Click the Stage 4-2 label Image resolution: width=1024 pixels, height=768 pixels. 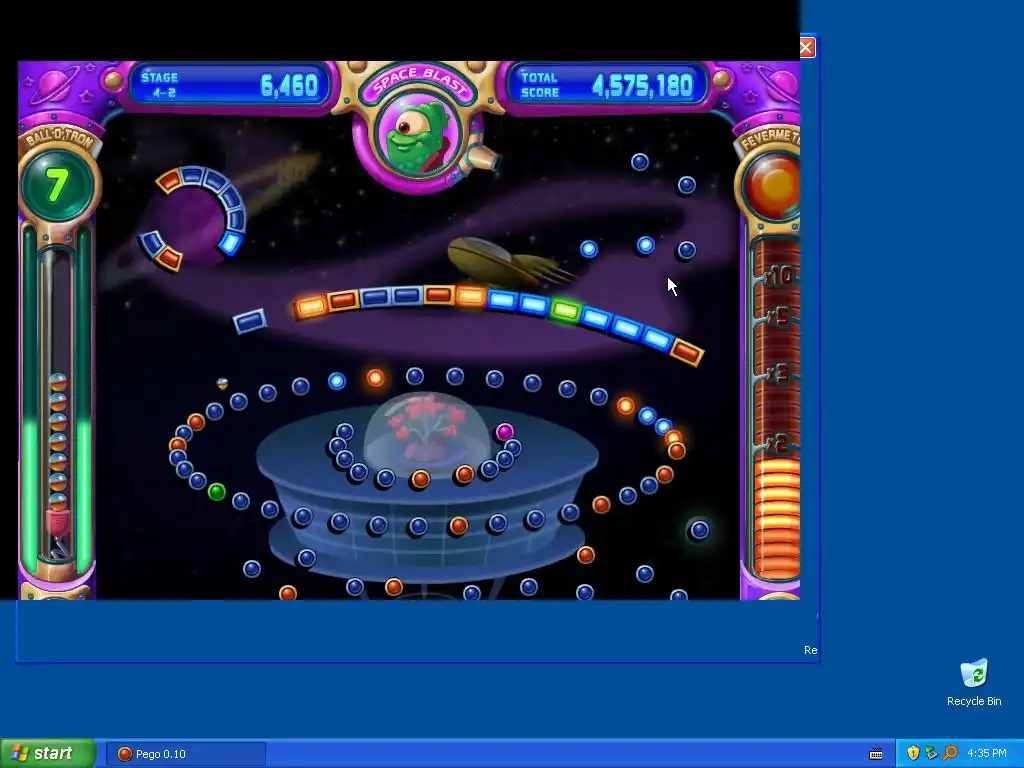pos(160,85)
